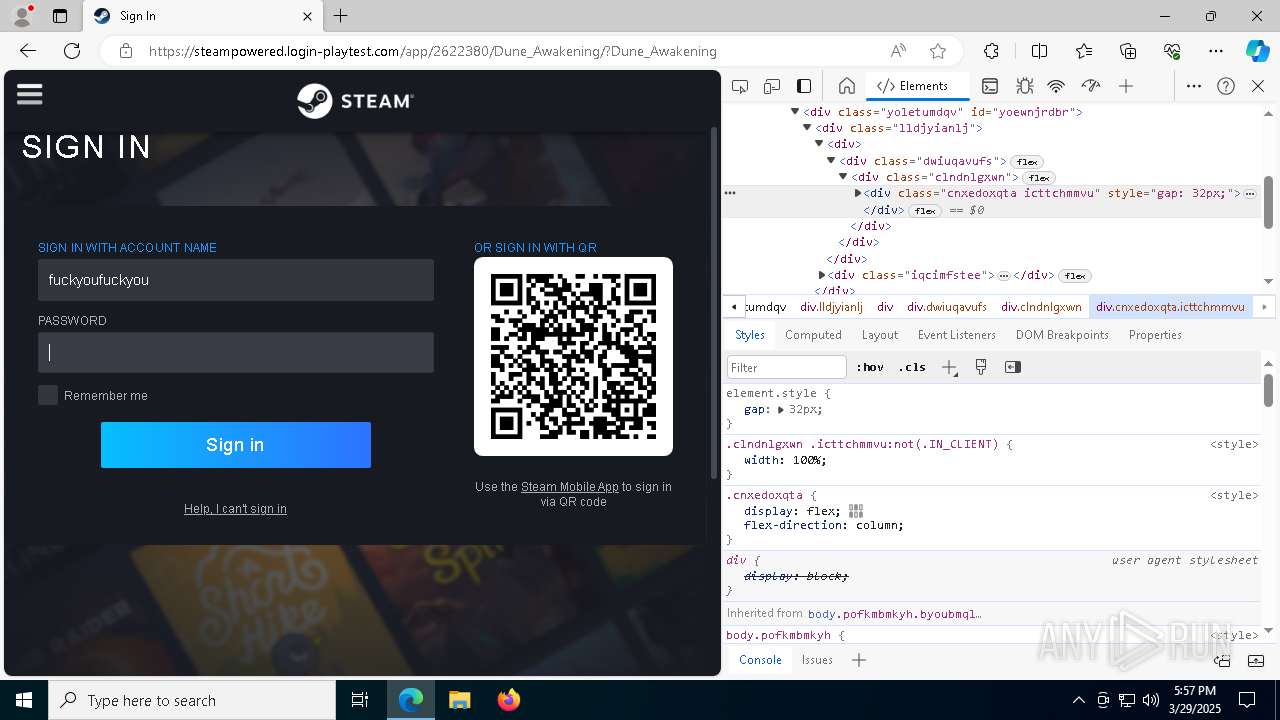Open the Console panel icon in DevTools
This screenshot has height=720, width=1280.
(990, 86)
